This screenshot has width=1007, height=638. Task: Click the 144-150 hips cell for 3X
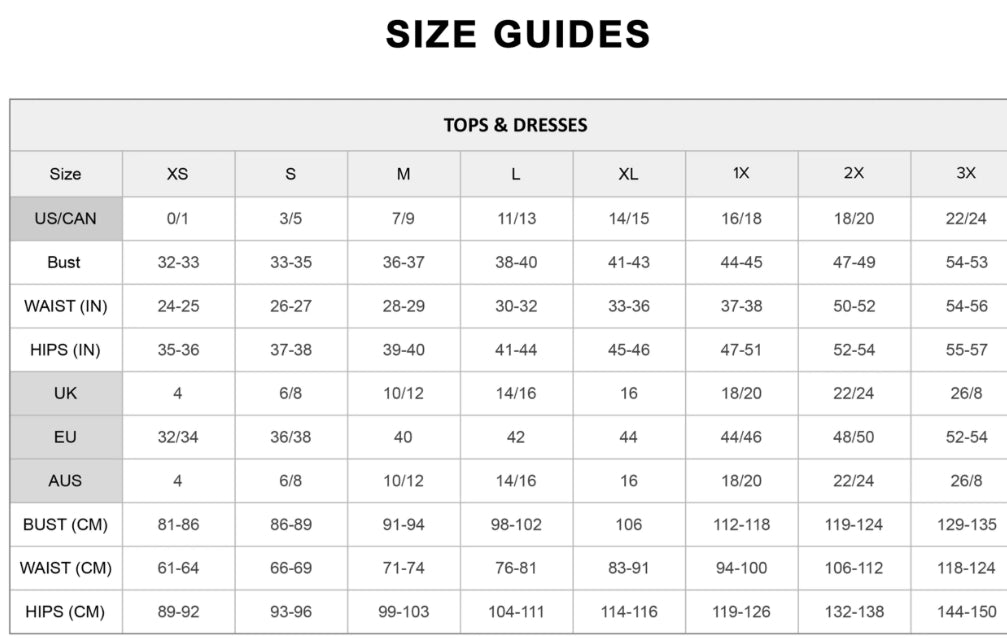(965, 612)
